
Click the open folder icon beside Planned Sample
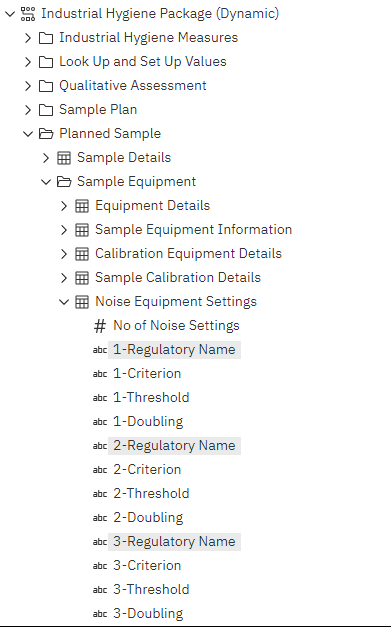[46, 134]
